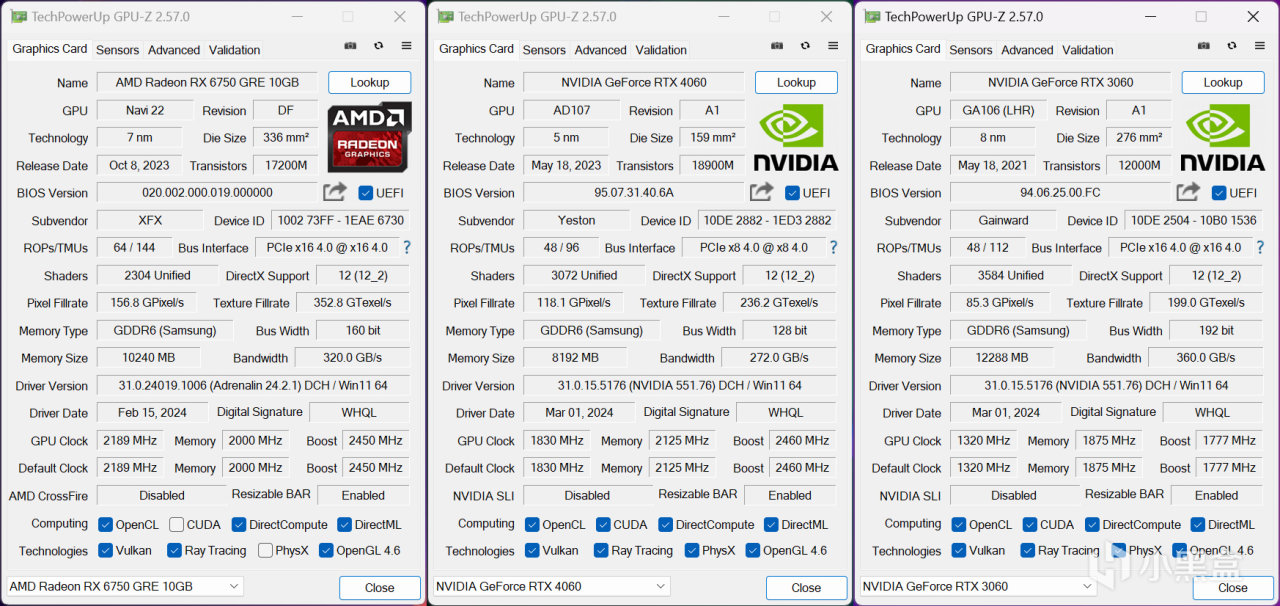The image size is (1280, 606).
Task: Open GPU selector dropdown NVIDIA GeForce RTX 3060
Action: click(979, 586)
